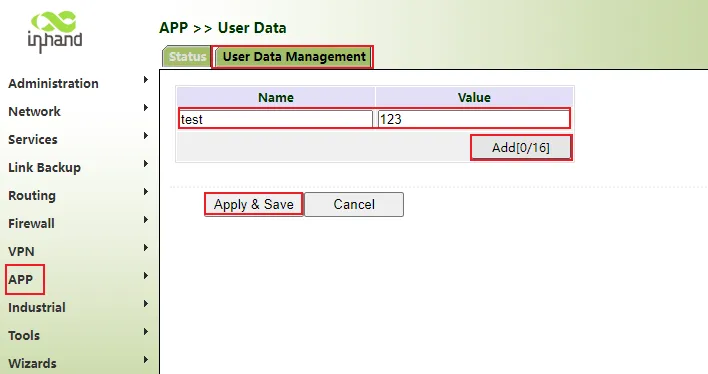Screen dimensions: 708x374
Task: Open the Administration menu
Action: click(x=53, y=84)
